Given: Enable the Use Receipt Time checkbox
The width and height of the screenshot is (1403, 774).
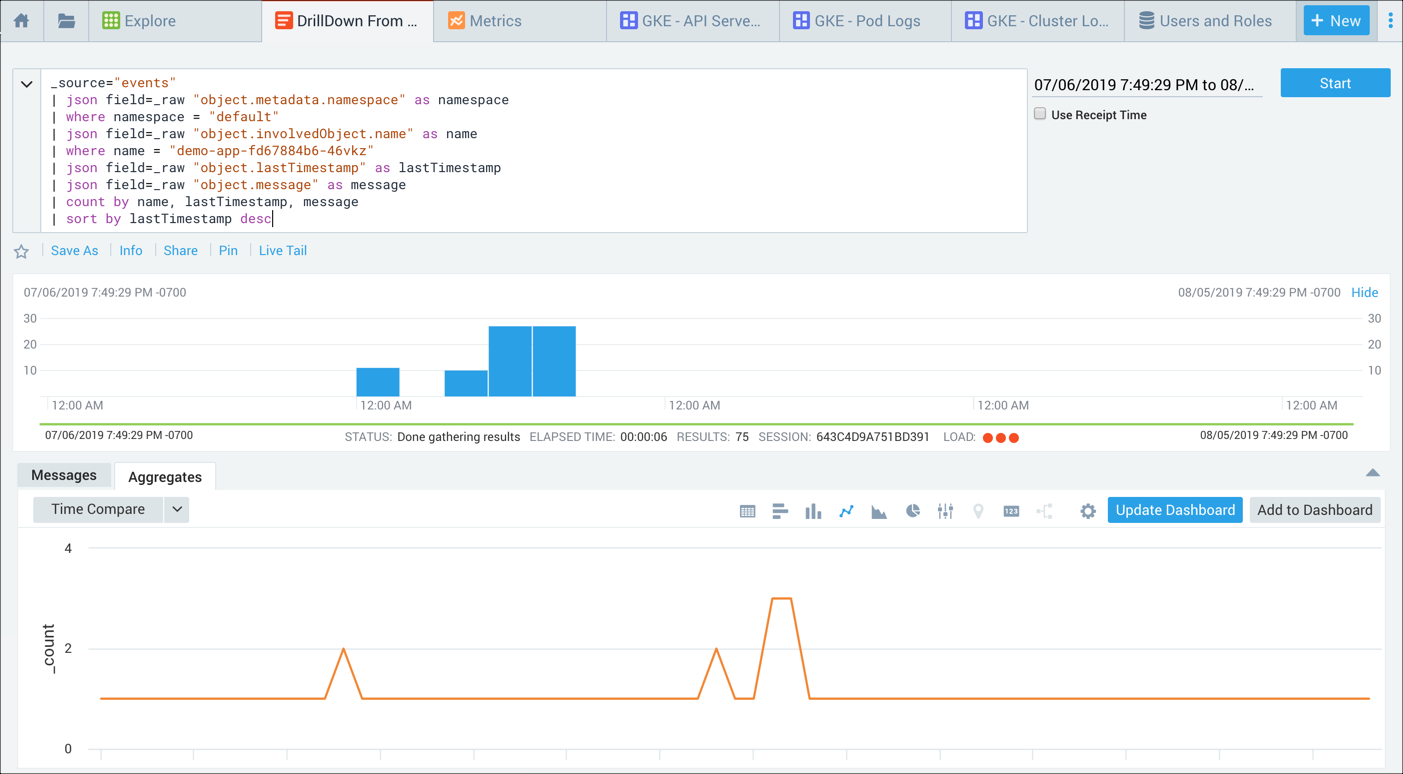Looking at the screenshot, I should (x=1040, y=114).
